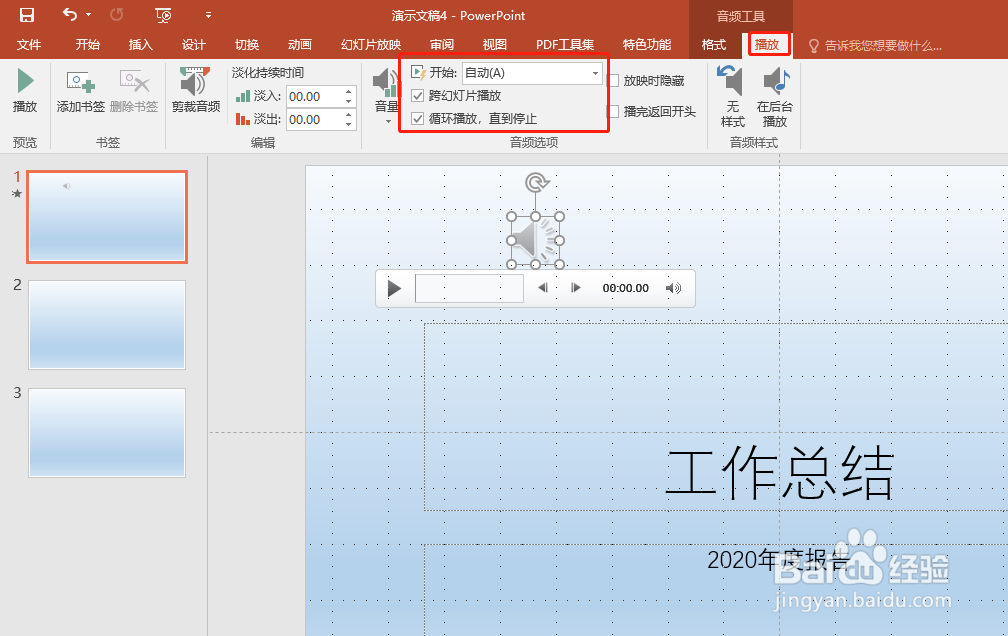Open the 文件 menu
Image resolution: width=1008 pixels, height=636 pixels.
coord(28,44)
